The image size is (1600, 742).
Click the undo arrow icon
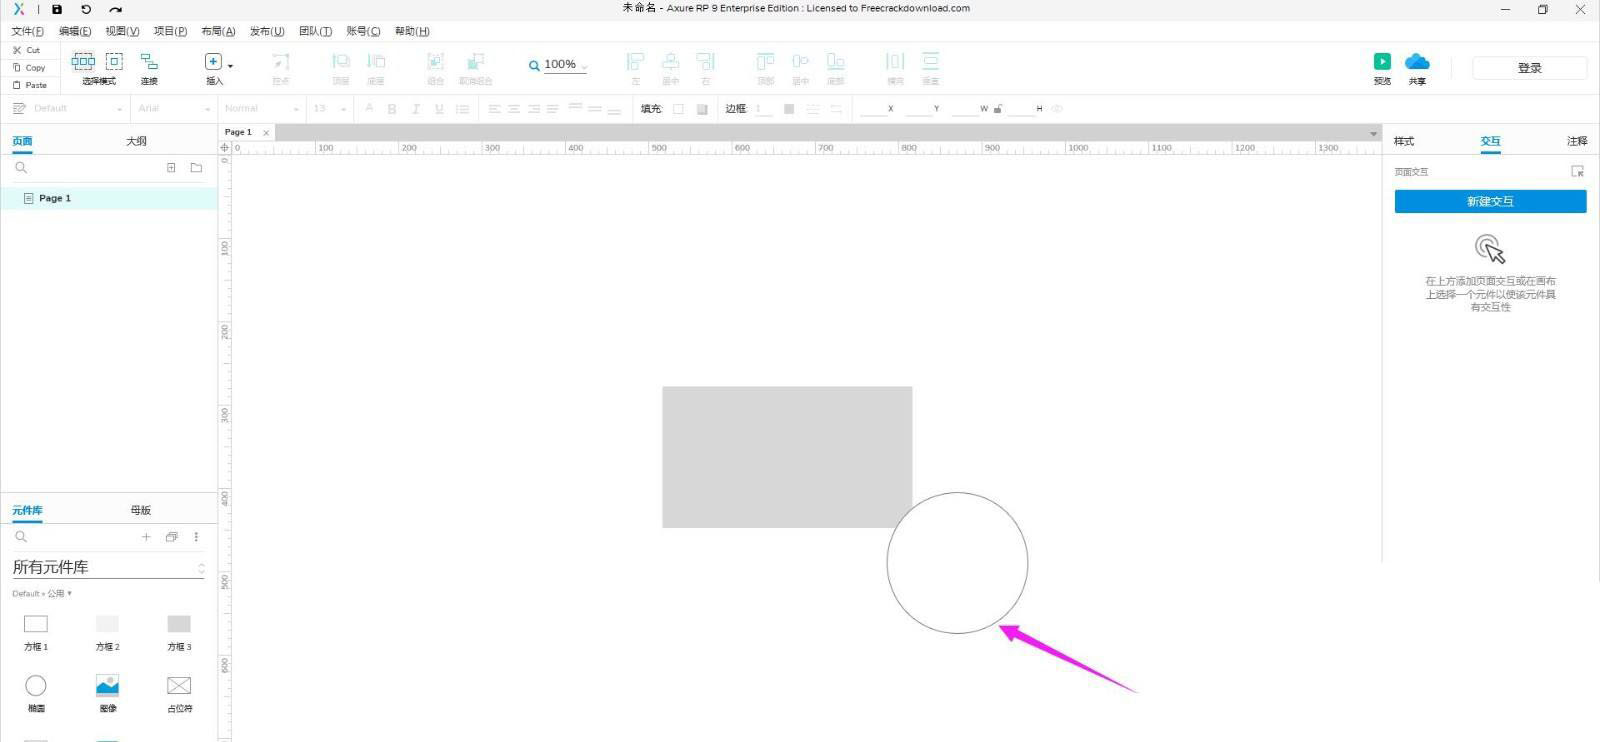pyautogui.click(x=86, y=9)
